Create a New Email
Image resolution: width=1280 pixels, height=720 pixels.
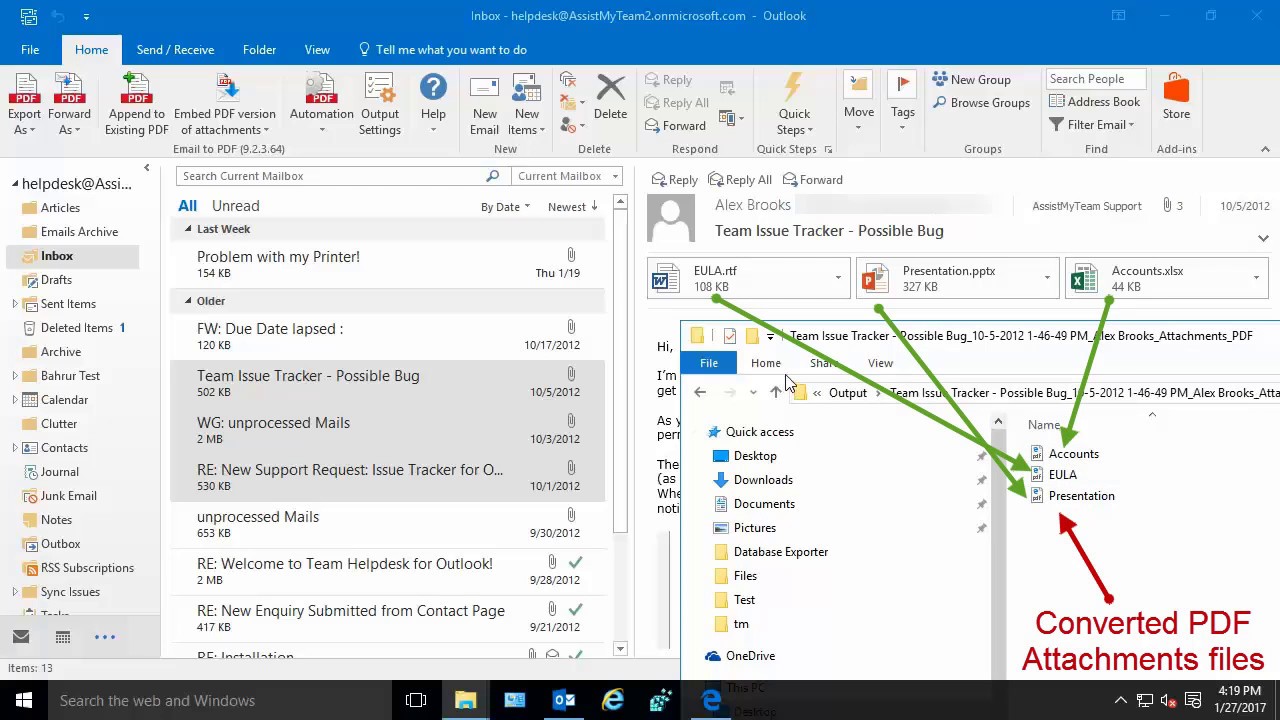pos(484,105)
